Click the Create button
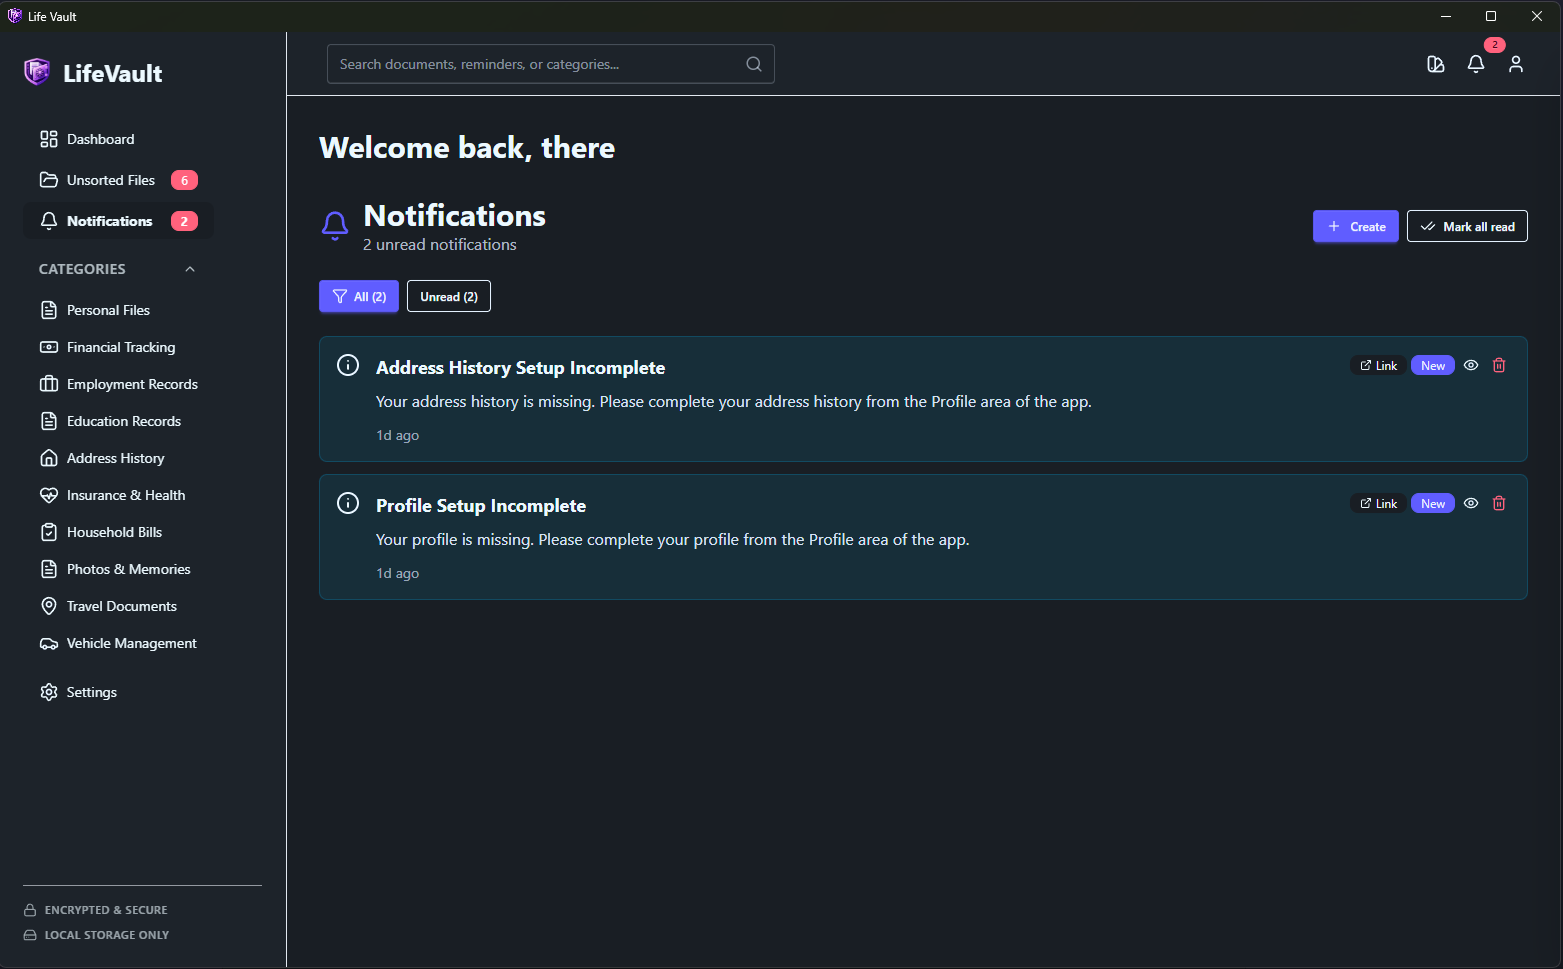1563x969 pixels. click(1355, 226)
